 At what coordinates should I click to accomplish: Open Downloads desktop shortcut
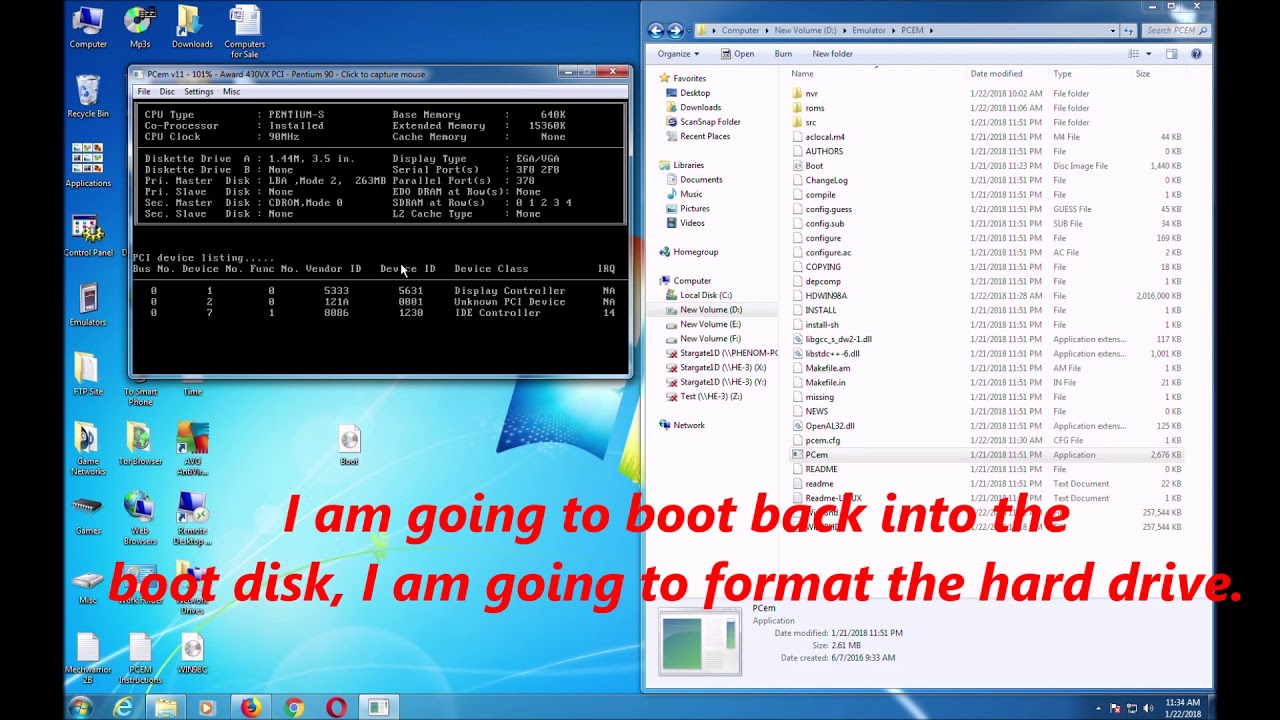[x=192, y=27]
